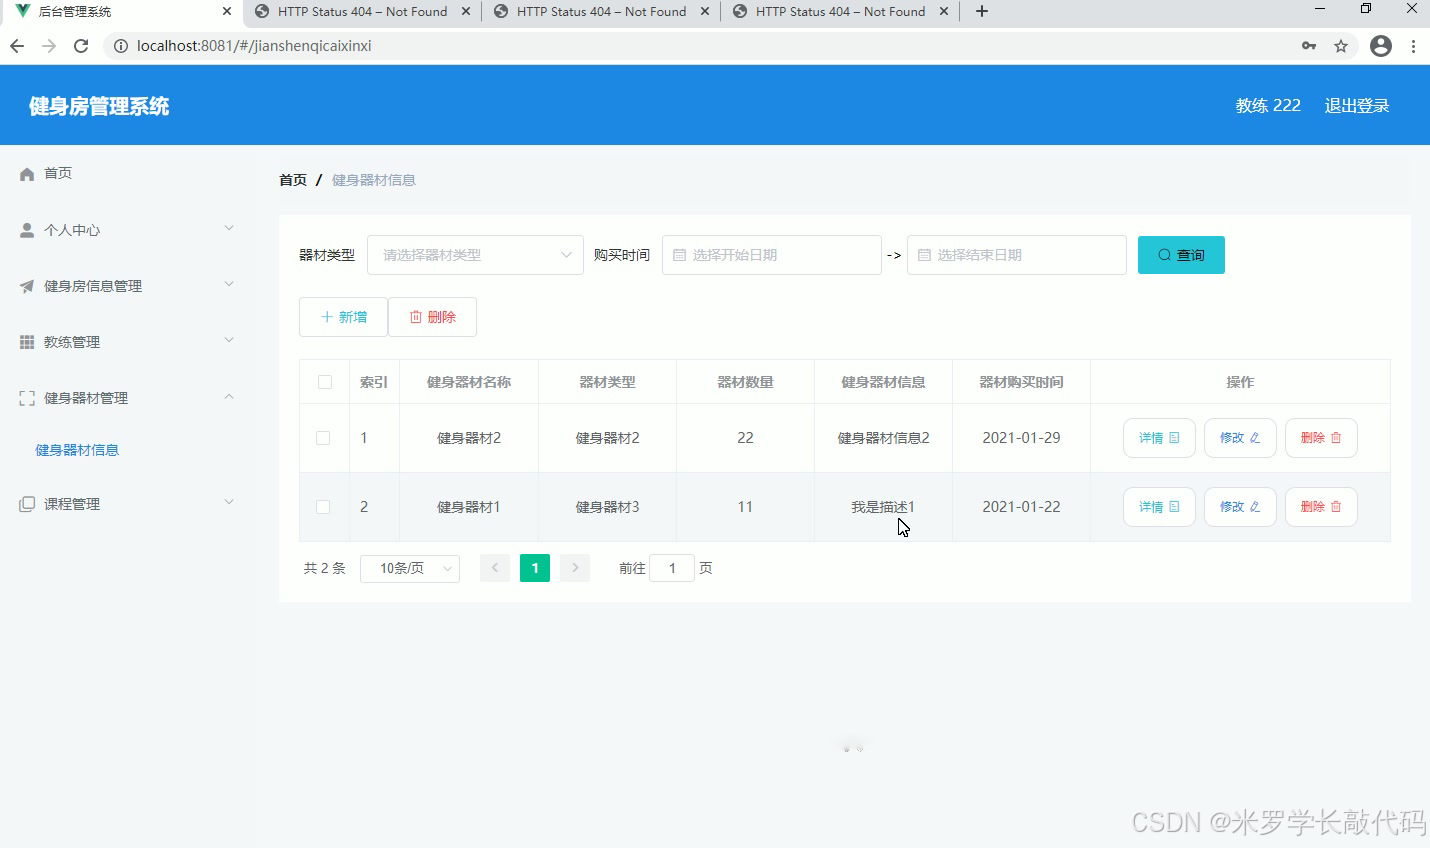The image size is (1430, 848).
Task: Open 详情 for the 健身器材2 row
Action: pyautogui.click(x=1159, y=438)
